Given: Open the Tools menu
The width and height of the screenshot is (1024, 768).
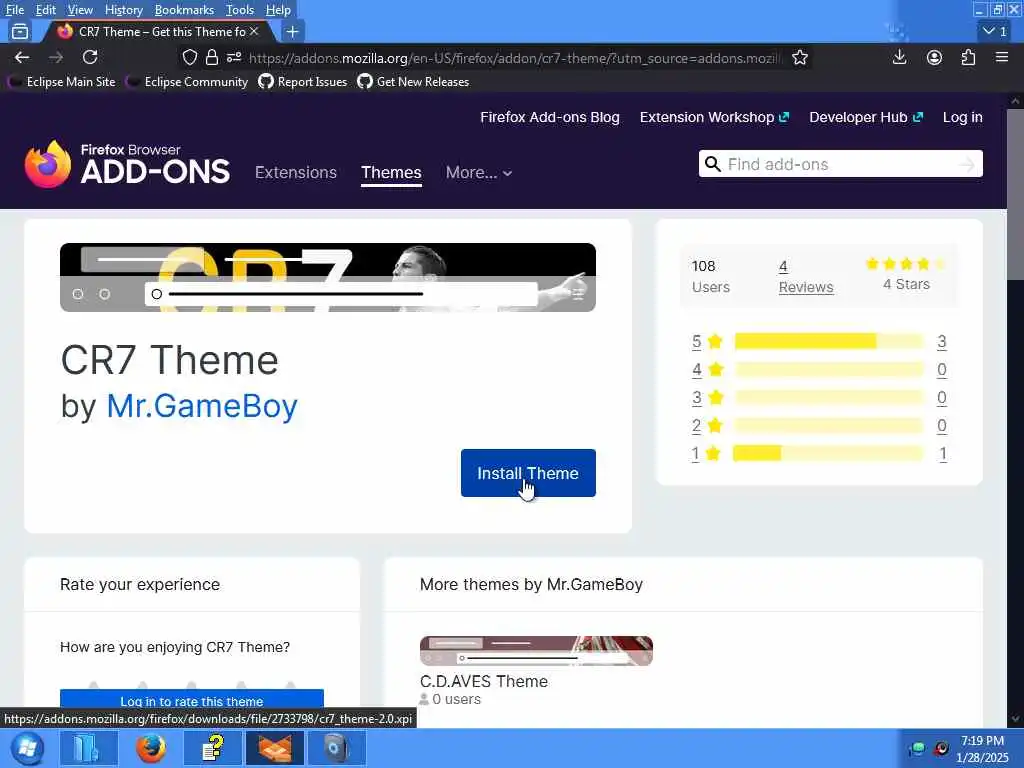Looking at the screenshot, I should 240,10.
